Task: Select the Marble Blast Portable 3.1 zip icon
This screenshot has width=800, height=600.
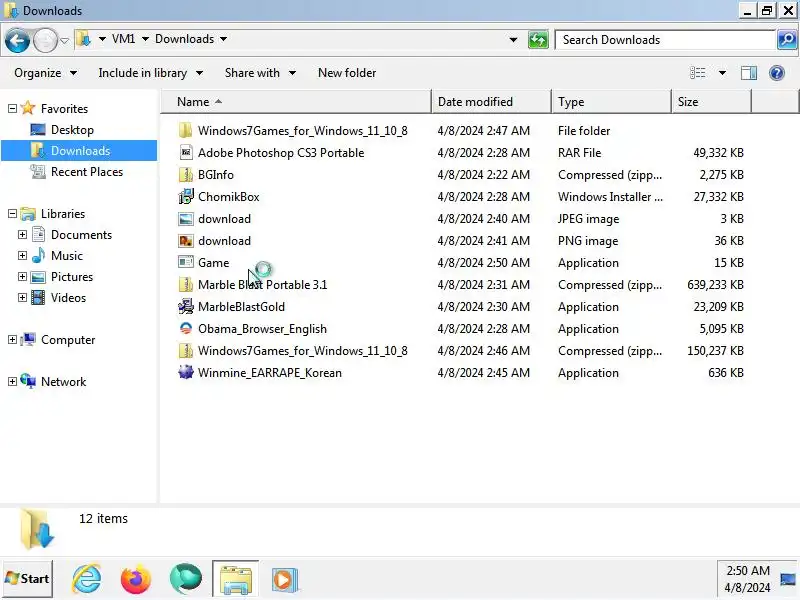Action: click(x=186, y=285)
